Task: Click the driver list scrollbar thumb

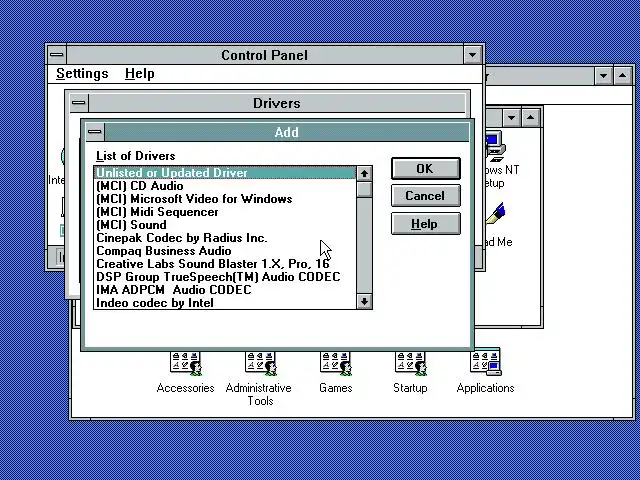Action: 364,189
